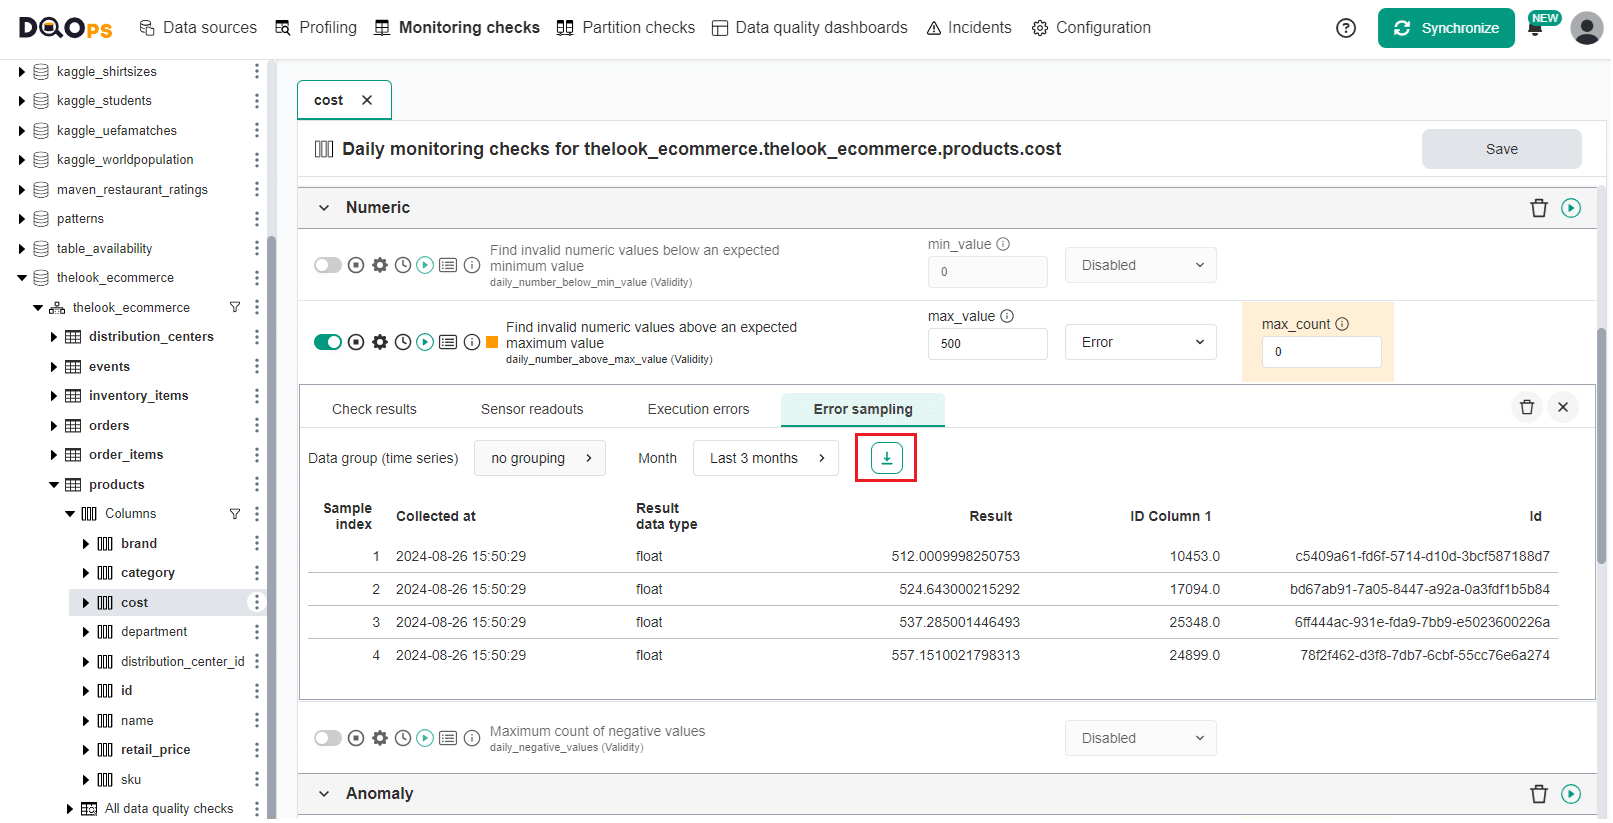This screenshot has width=1613, height=823.
Task: Click the Synchronize button
Action: pos(1446,28)
